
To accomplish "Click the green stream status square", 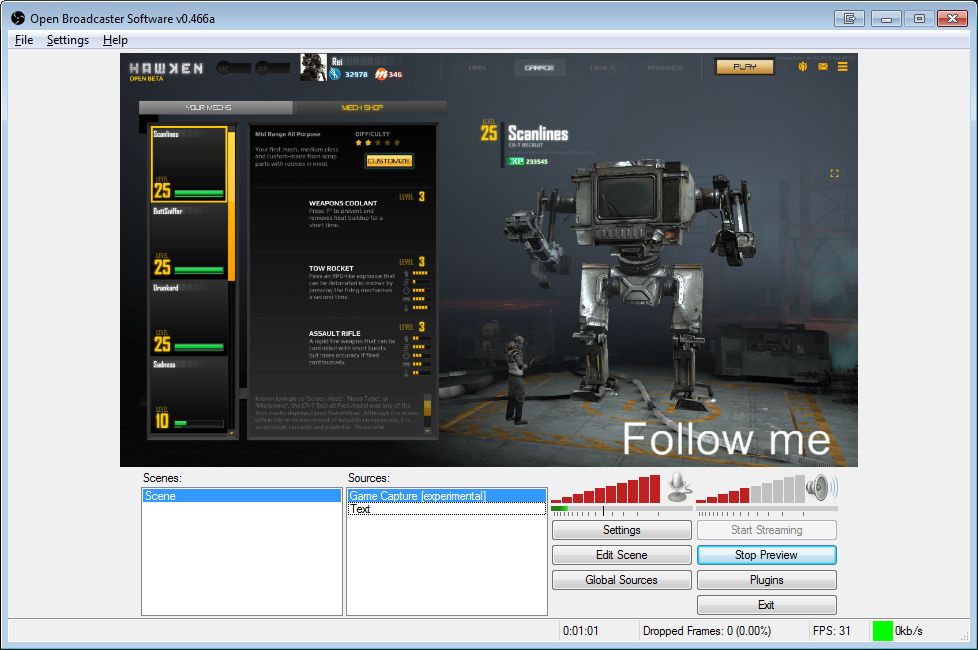I will [x=882, y=631].
